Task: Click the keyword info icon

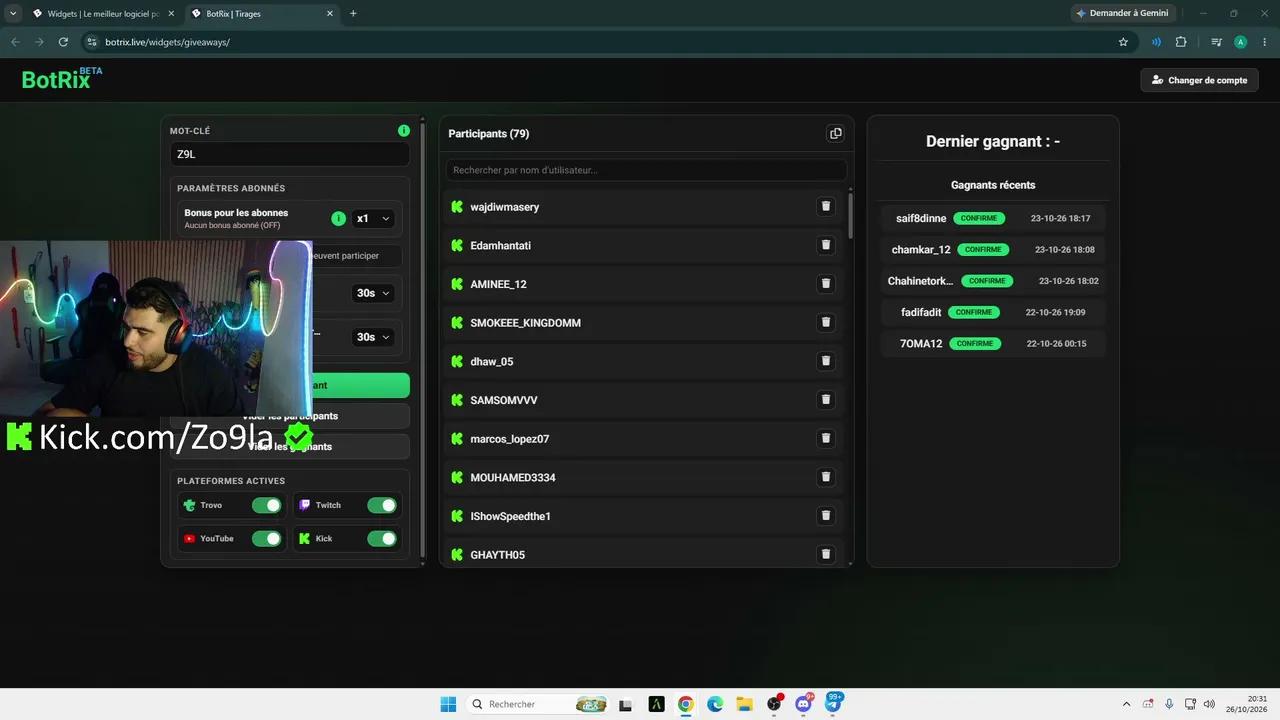Action: coord(404,131)
